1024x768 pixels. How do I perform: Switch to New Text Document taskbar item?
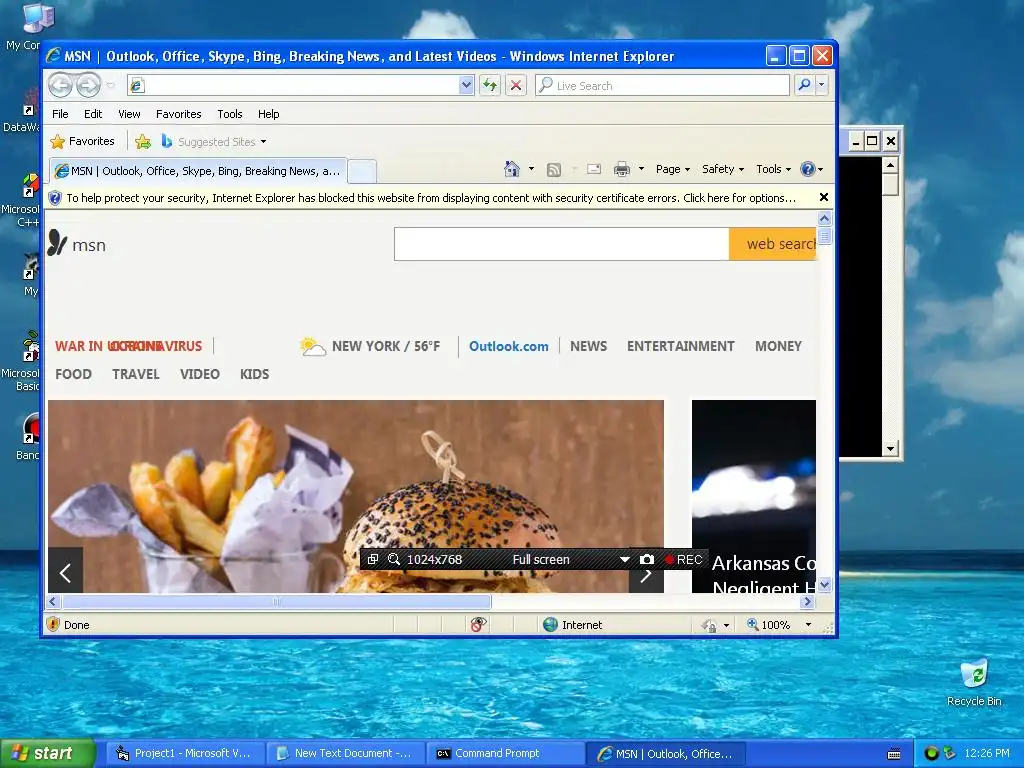pyautogui.click(x=346, y=753)
